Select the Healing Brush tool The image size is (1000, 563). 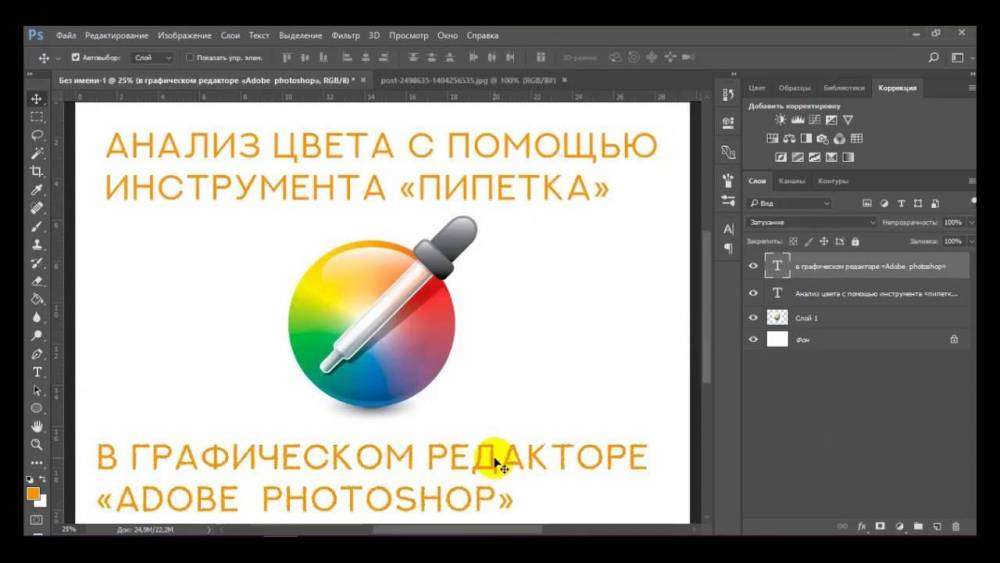(x=36, y=208)
